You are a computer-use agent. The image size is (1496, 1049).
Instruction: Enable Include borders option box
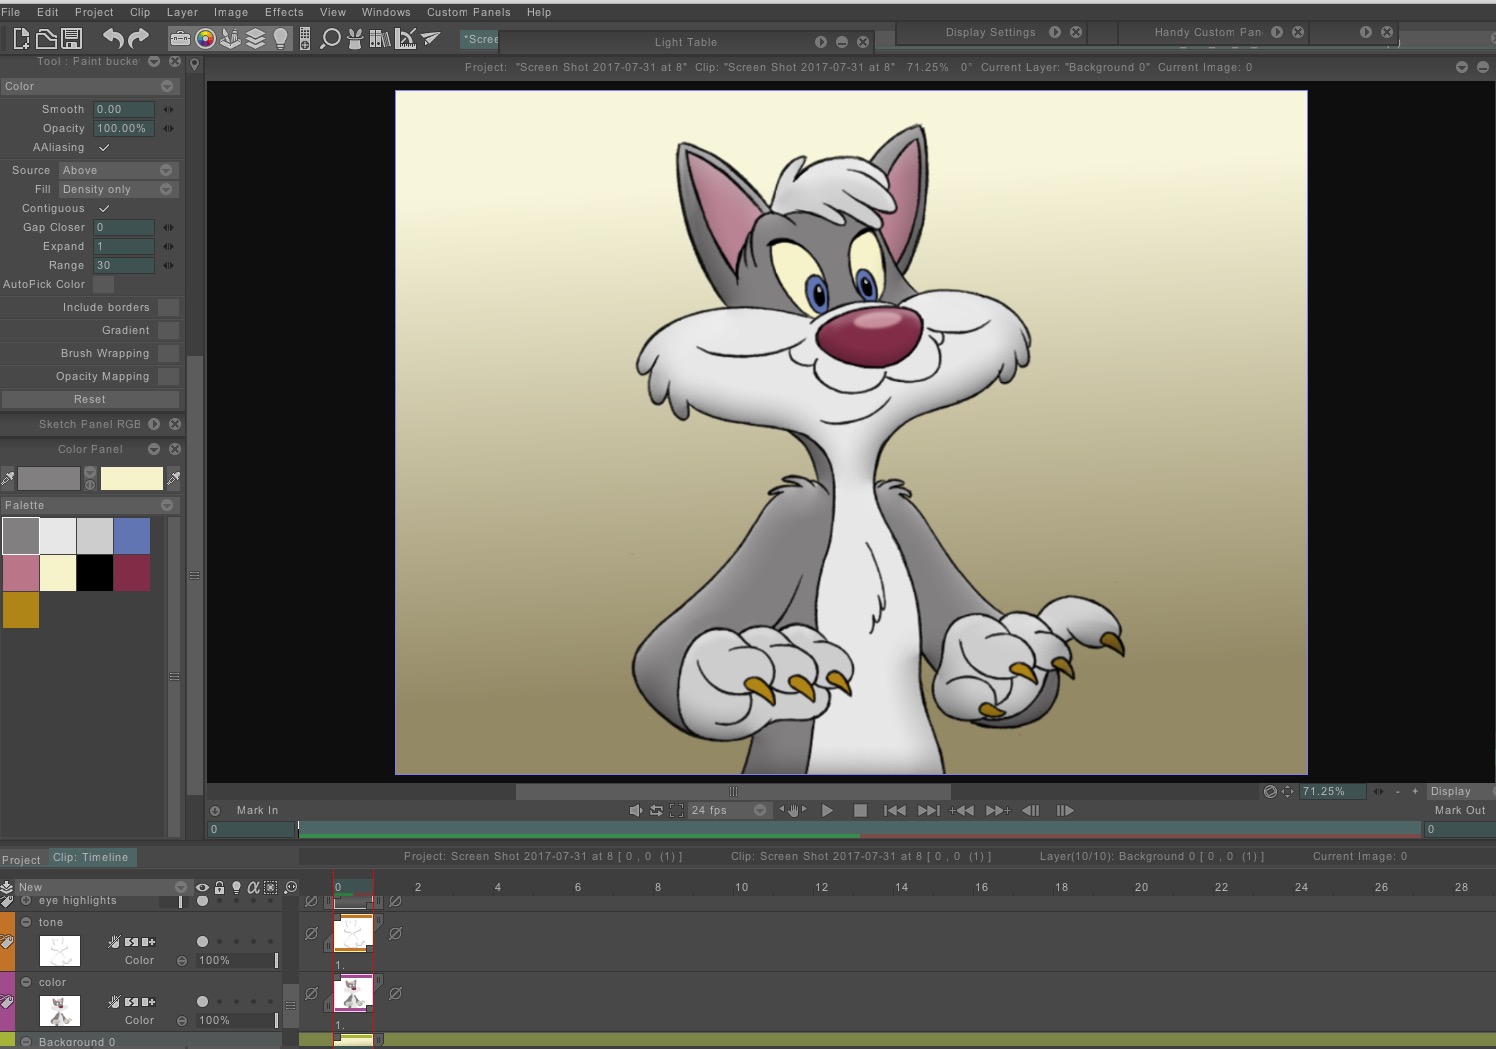click(169, 307)
